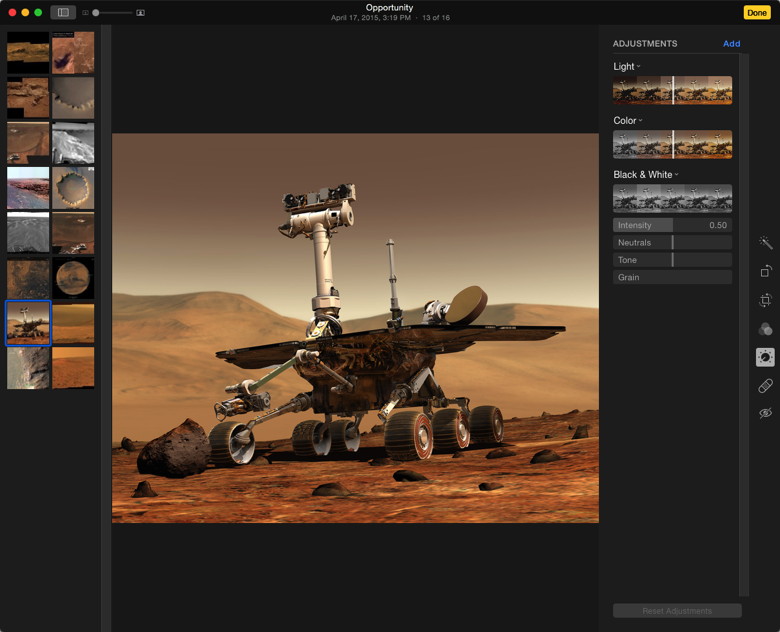Click the Intensity slider

point(672,226)
